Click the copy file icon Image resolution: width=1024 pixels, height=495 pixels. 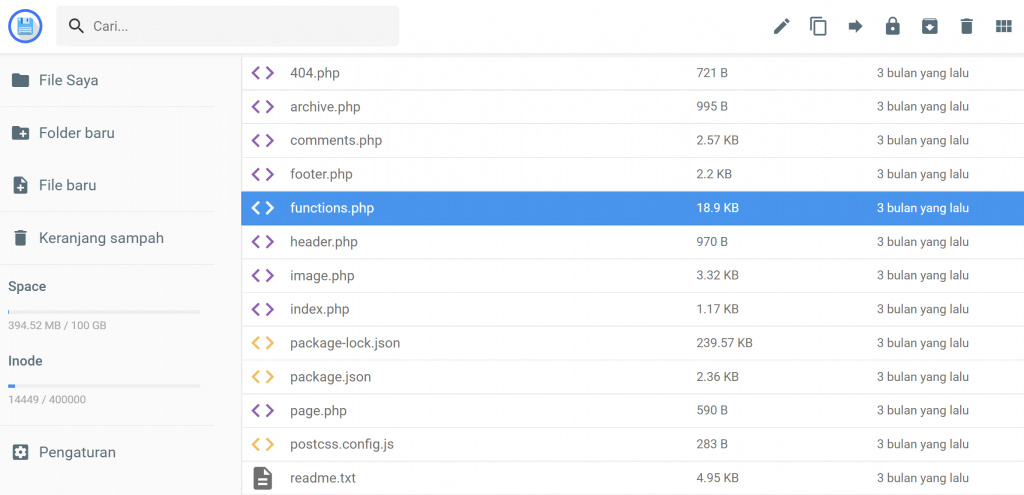[818, 26]
